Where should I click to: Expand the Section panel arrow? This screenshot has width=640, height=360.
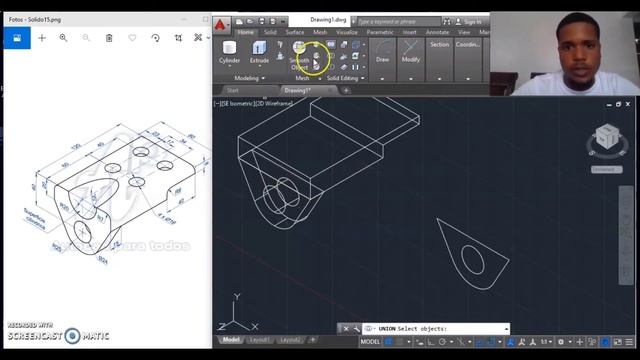(x=440, y=78)
